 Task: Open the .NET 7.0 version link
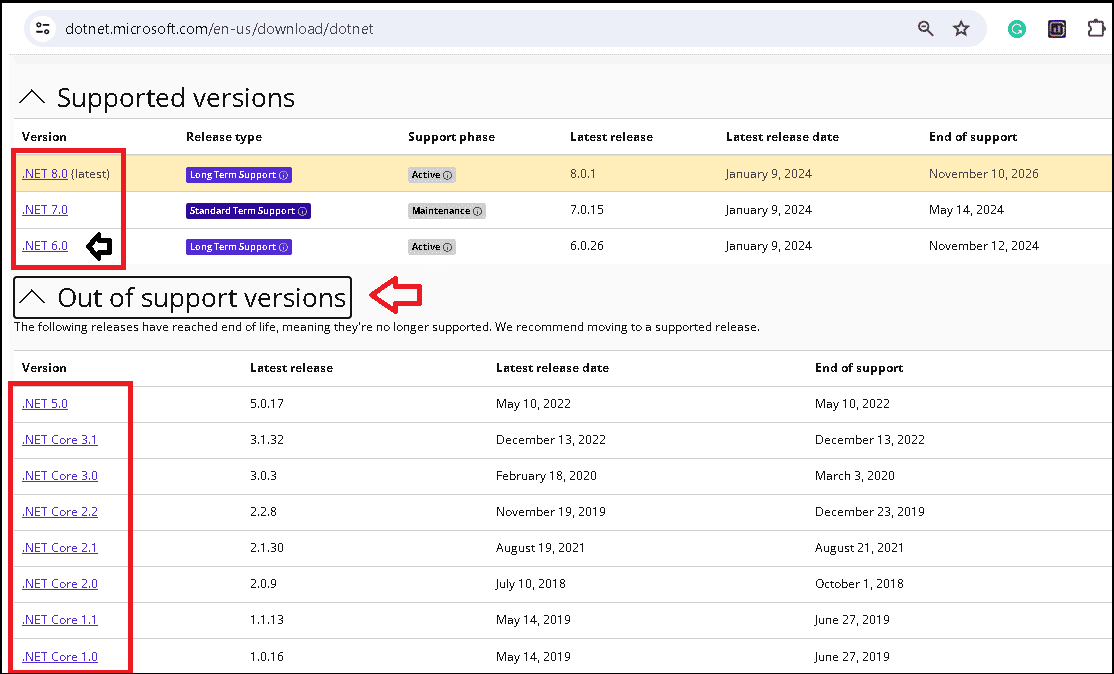45,210
